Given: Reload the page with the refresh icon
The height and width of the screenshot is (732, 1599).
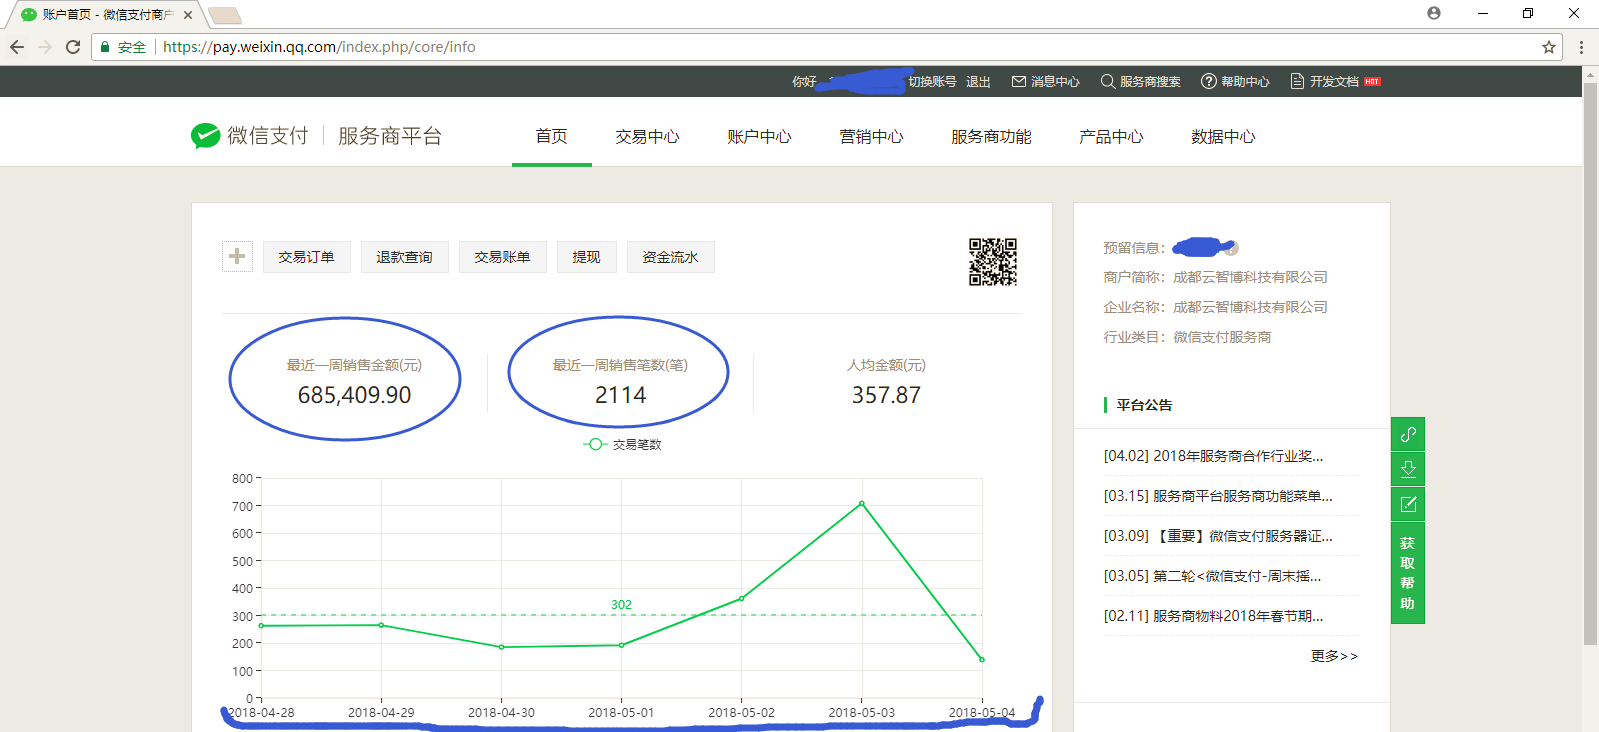Looking at the screenshot, I should click(73, 47).
